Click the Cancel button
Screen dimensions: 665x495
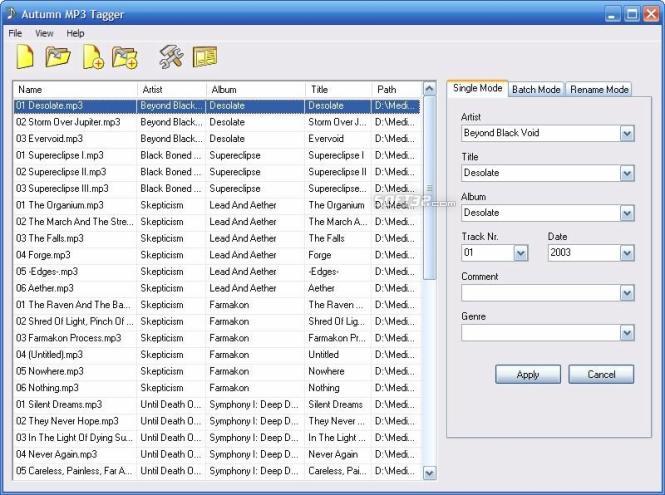coord(601,375)
